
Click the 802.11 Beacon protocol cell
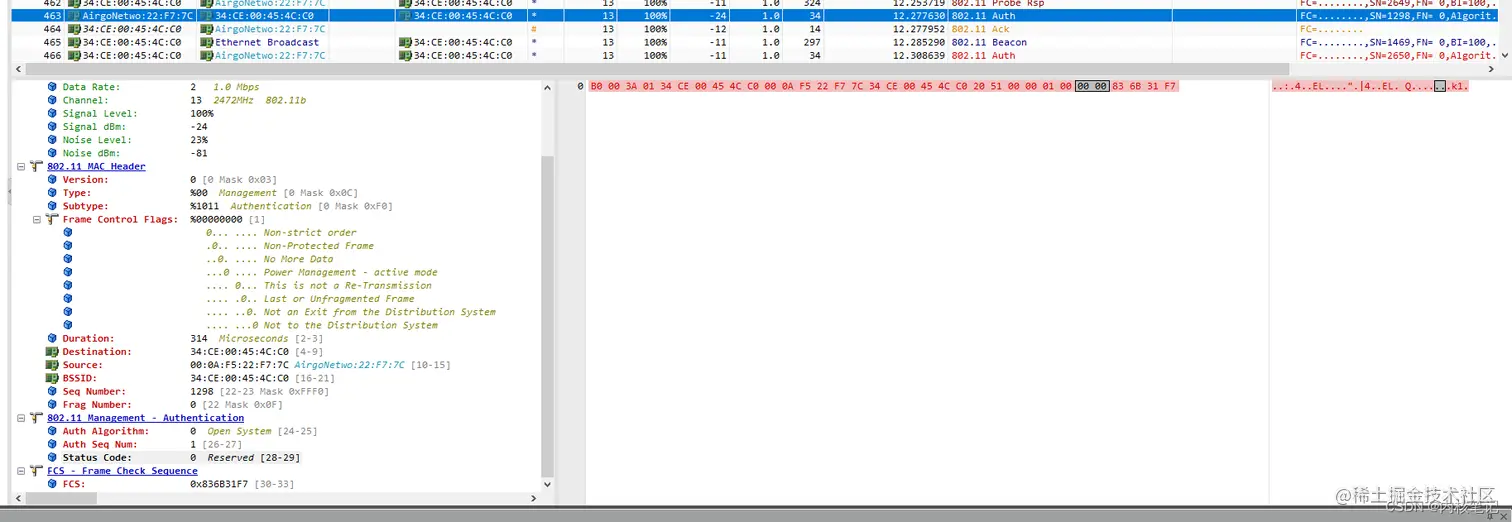click(x=989, y=43)
